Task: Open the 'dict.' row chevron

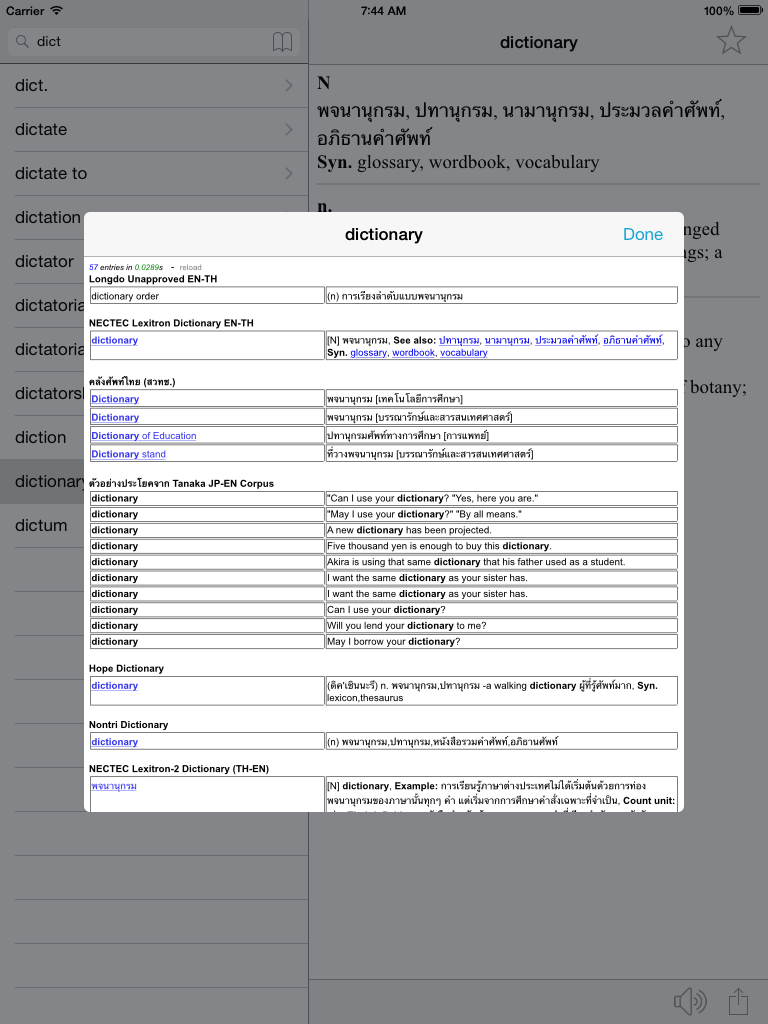Action: point(289,86)
